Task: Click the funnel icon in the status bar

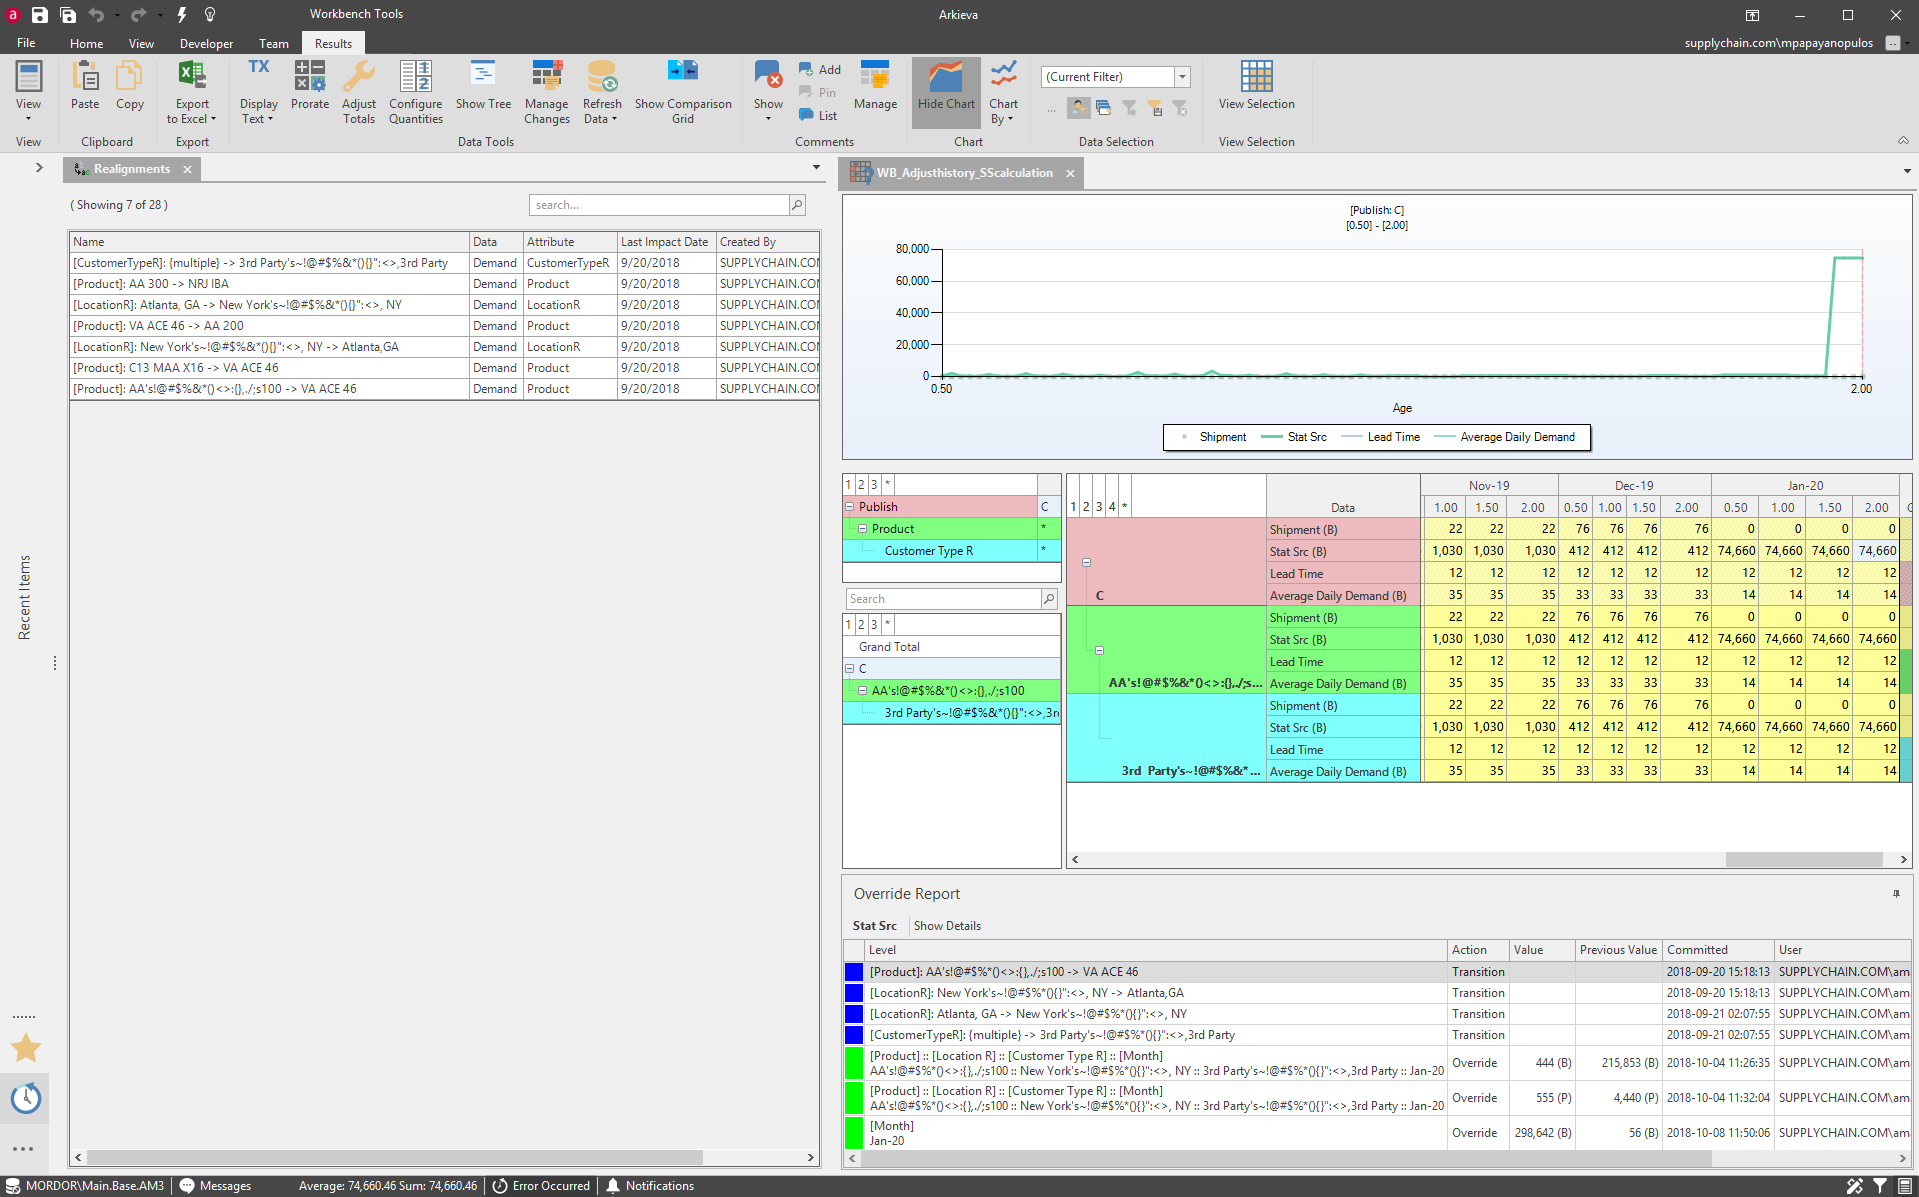Action: 1880,1186
